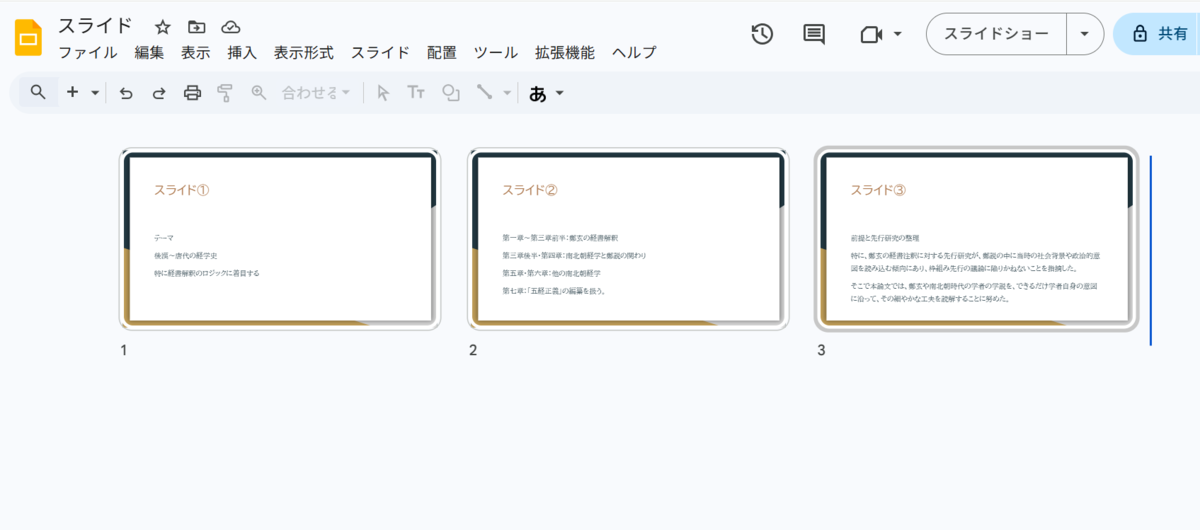Select the paint format roller icon
The image size is (1200, 530).
[225, 93]
